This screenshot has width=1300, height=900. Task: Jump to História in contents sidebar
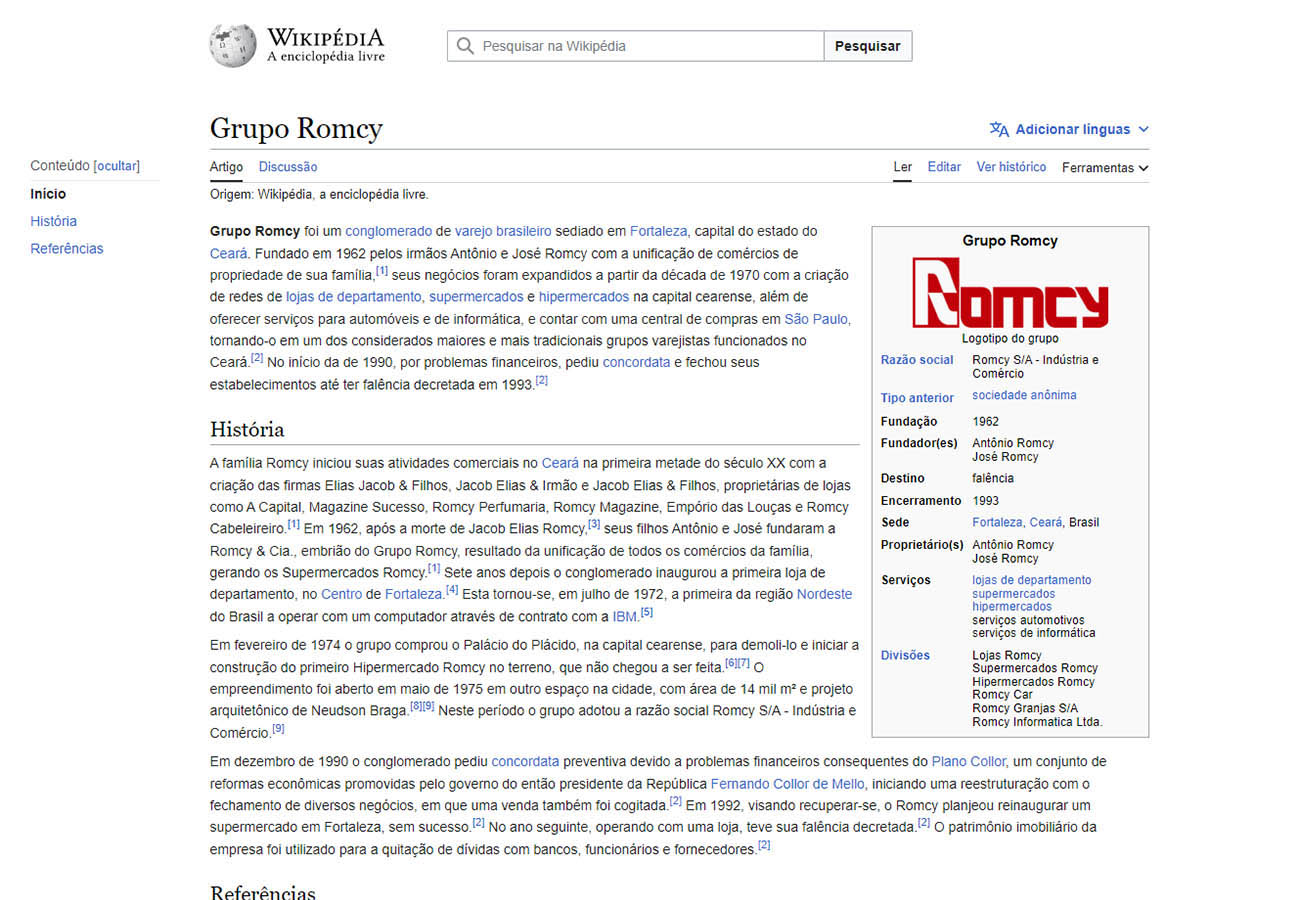click(x=53, y=221)
